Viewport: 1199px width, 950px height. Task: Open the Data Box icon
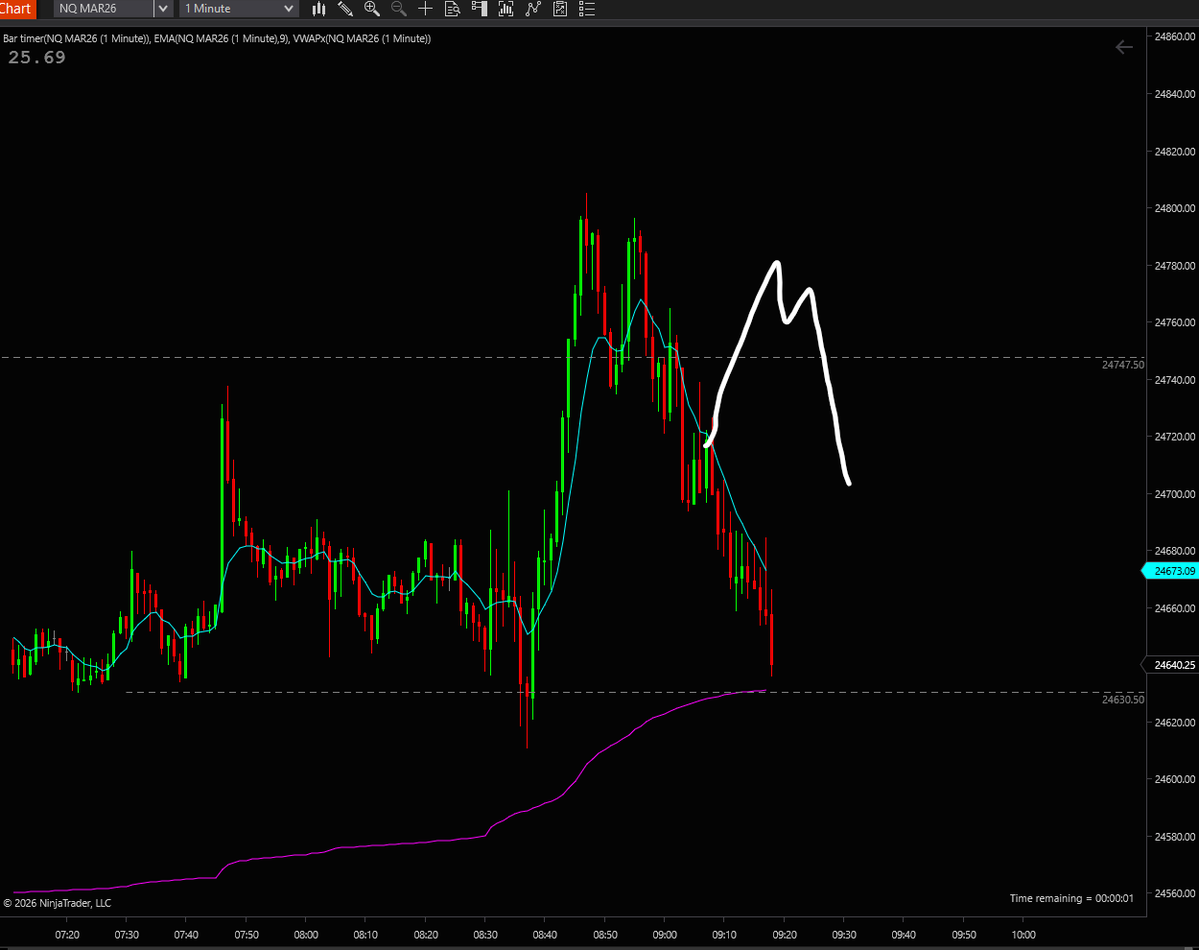click(x=452, y=9)
